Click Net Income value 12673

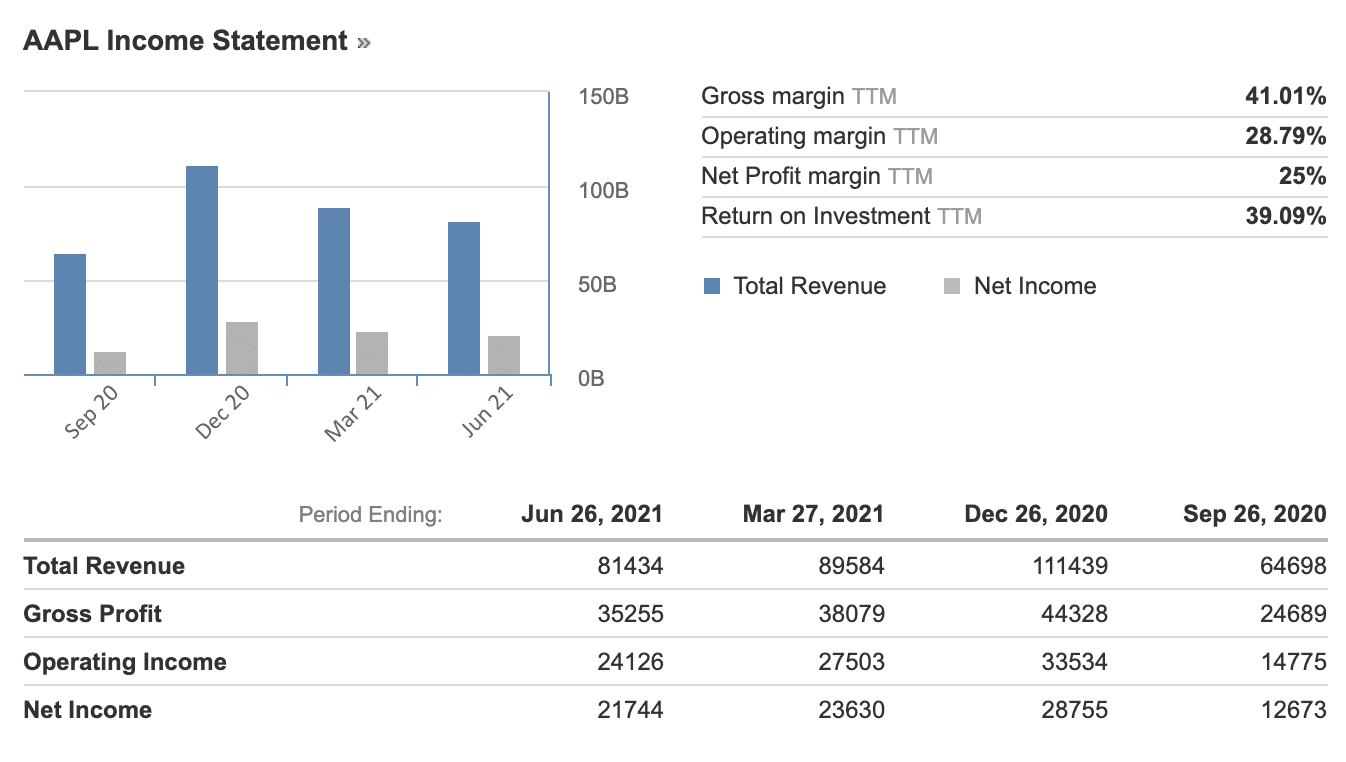click(1294, 710)
